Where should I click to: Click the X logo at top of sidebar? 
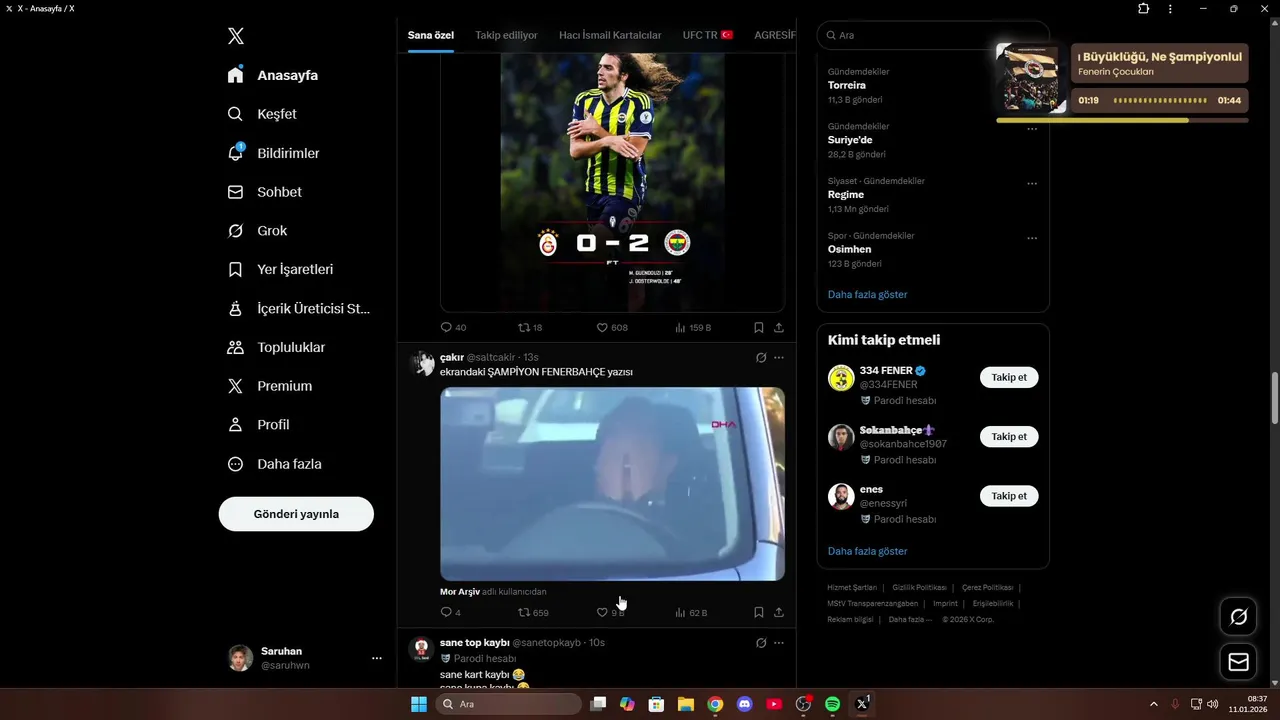[x=235, y=36]
